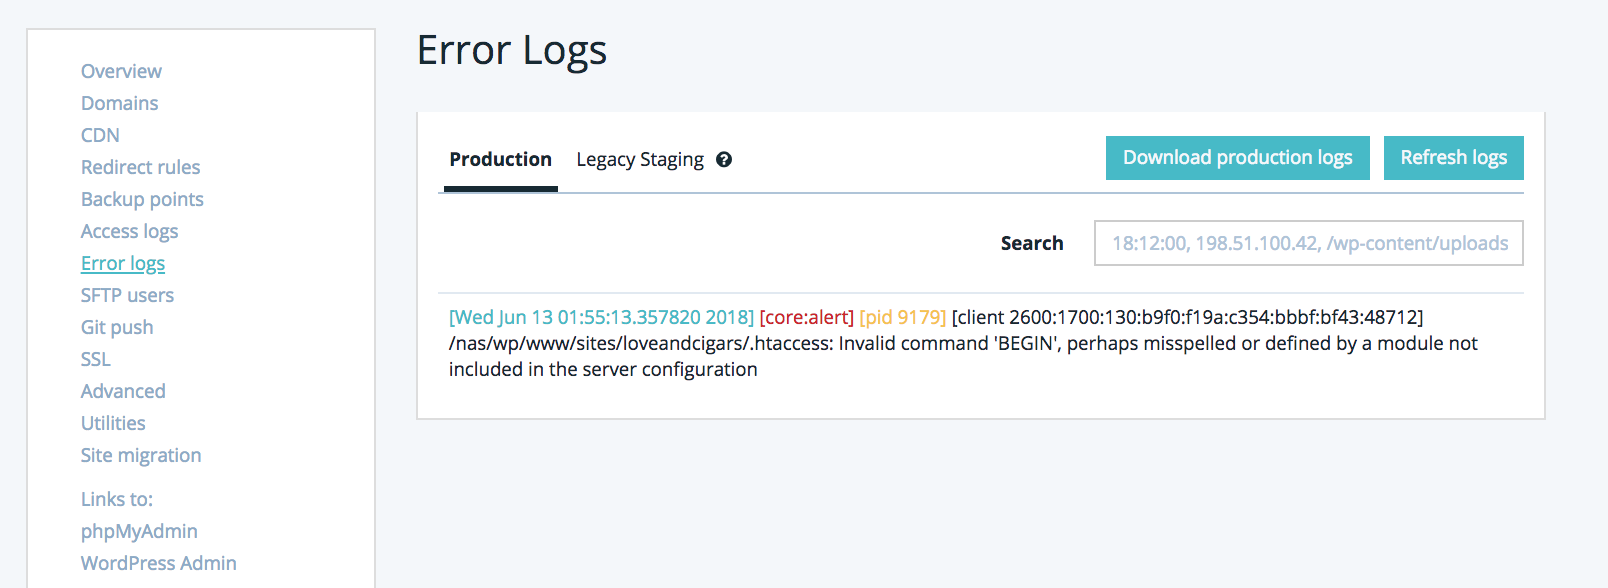Launch the phpMyAdmin link
This screenshot has width=1608, height=588.
click(x=139, y=531)
